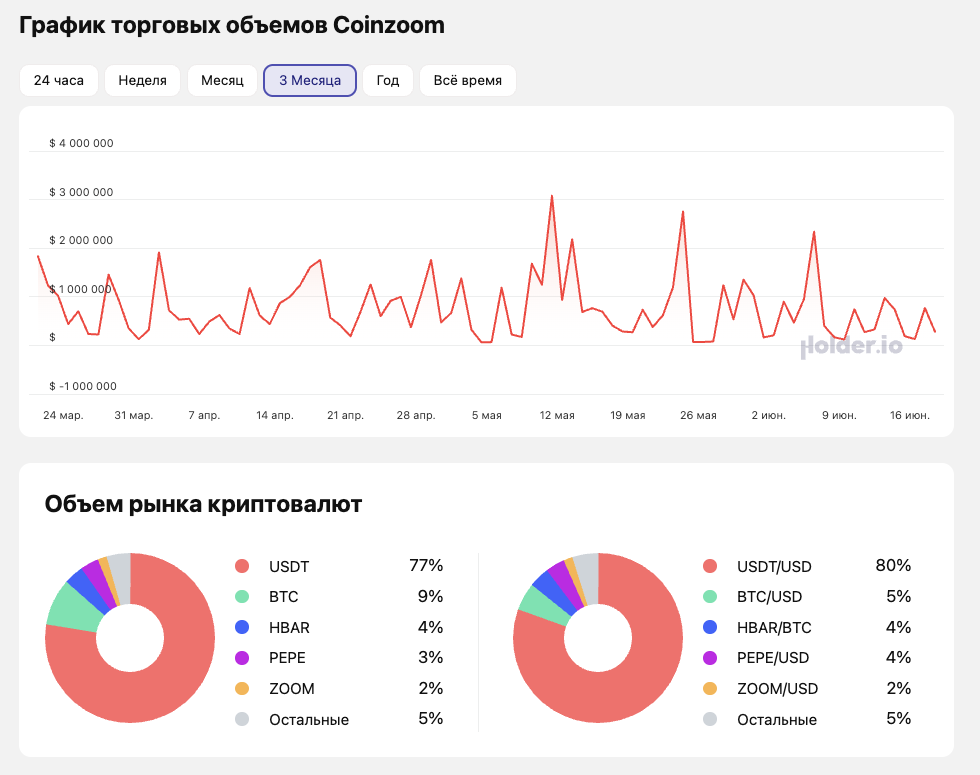Viewport: 980px width, 775px height.
Task: Click the gray Остальные dot in left legend
Action: click(242, 719)
